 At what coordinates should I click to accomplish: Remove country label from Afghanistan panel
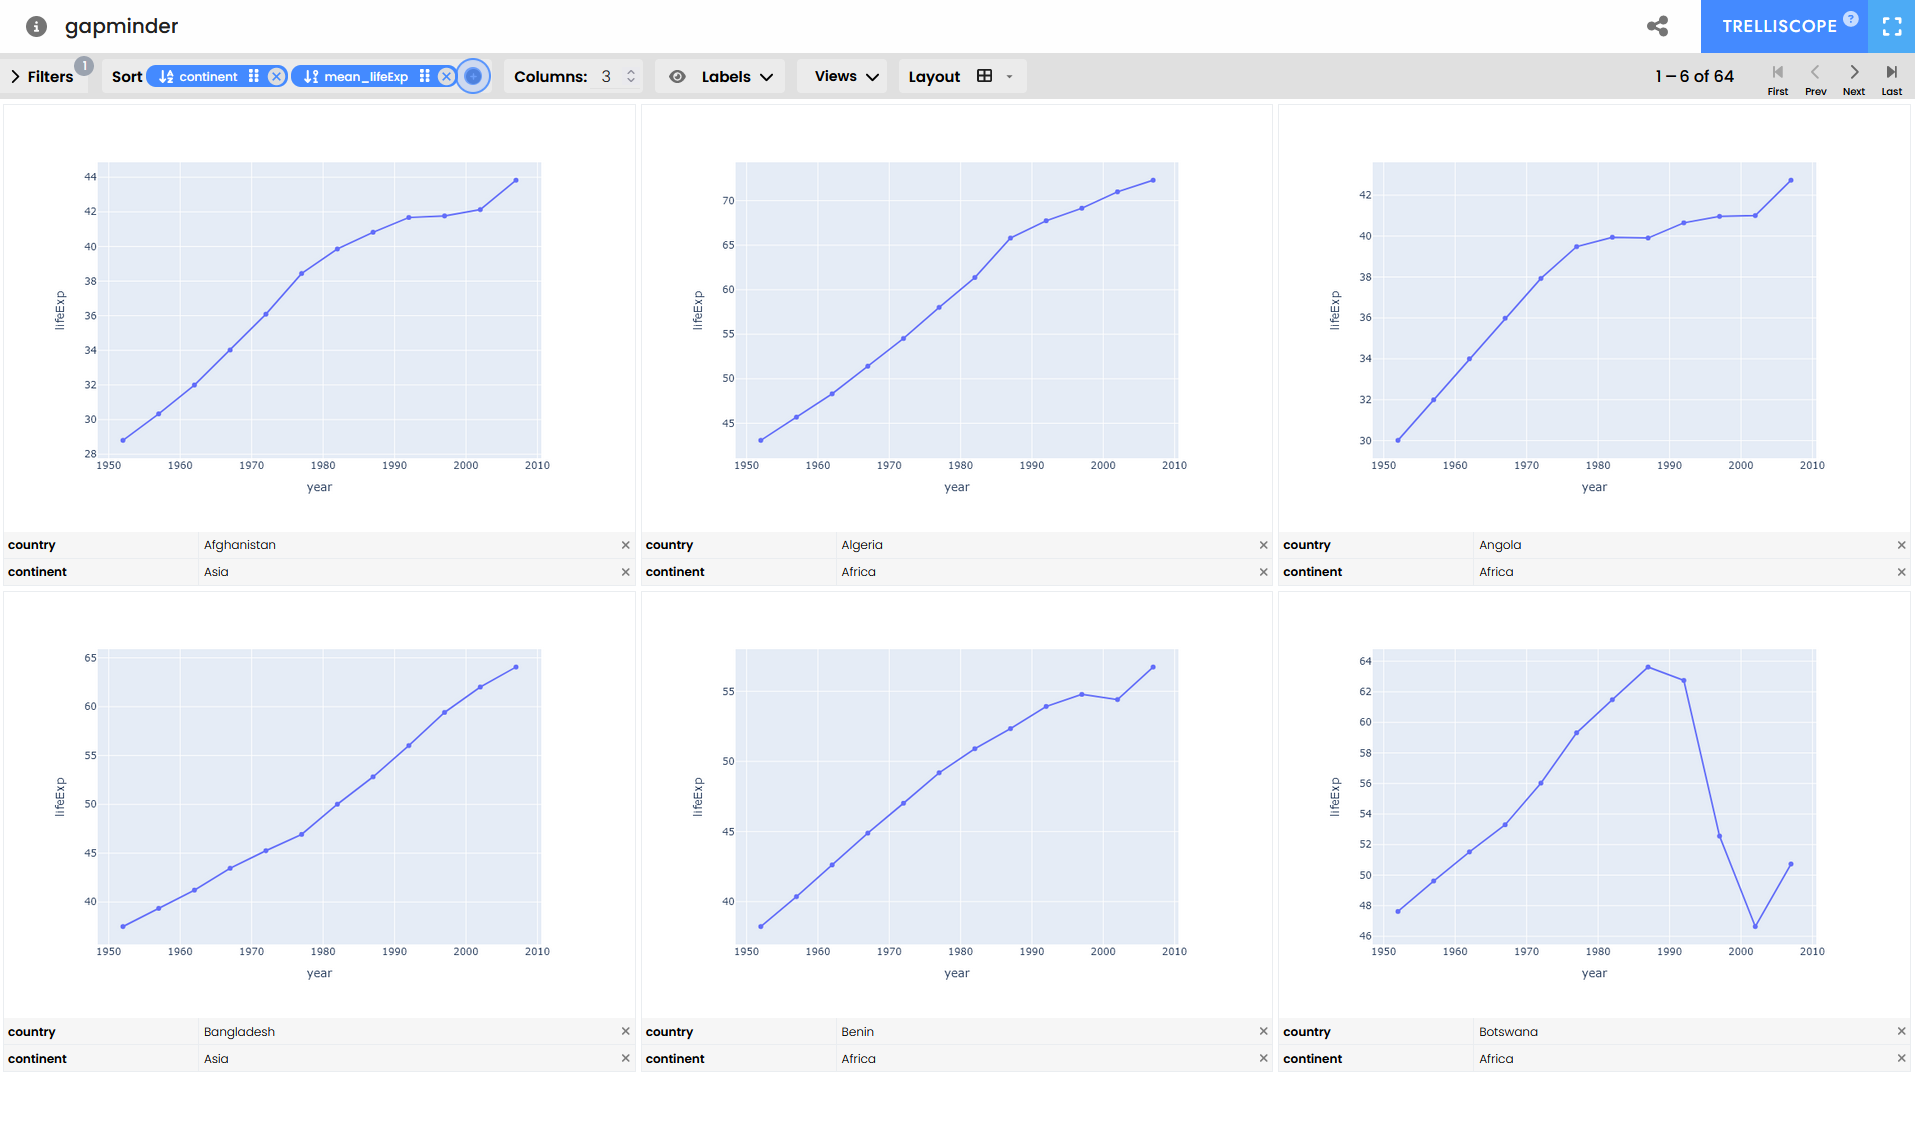click(x=625, y=545)
